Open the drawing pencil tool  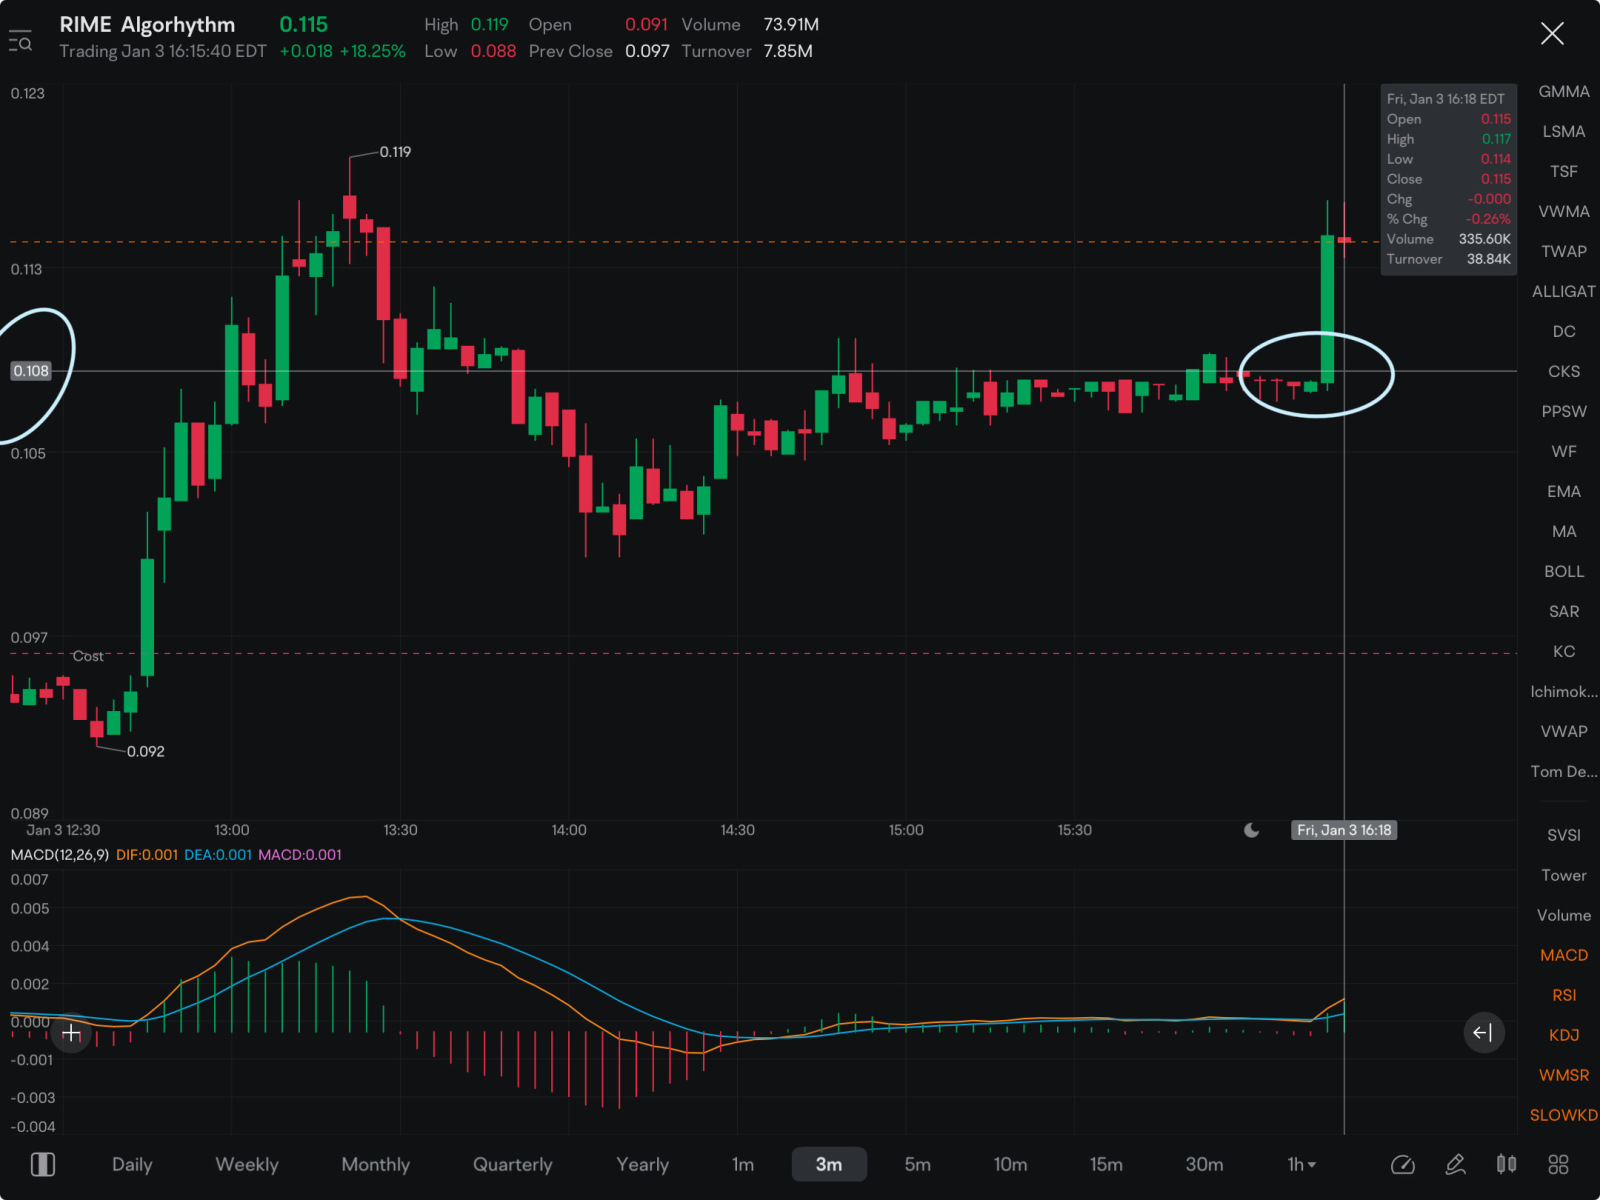[x=1456, y=1164]
